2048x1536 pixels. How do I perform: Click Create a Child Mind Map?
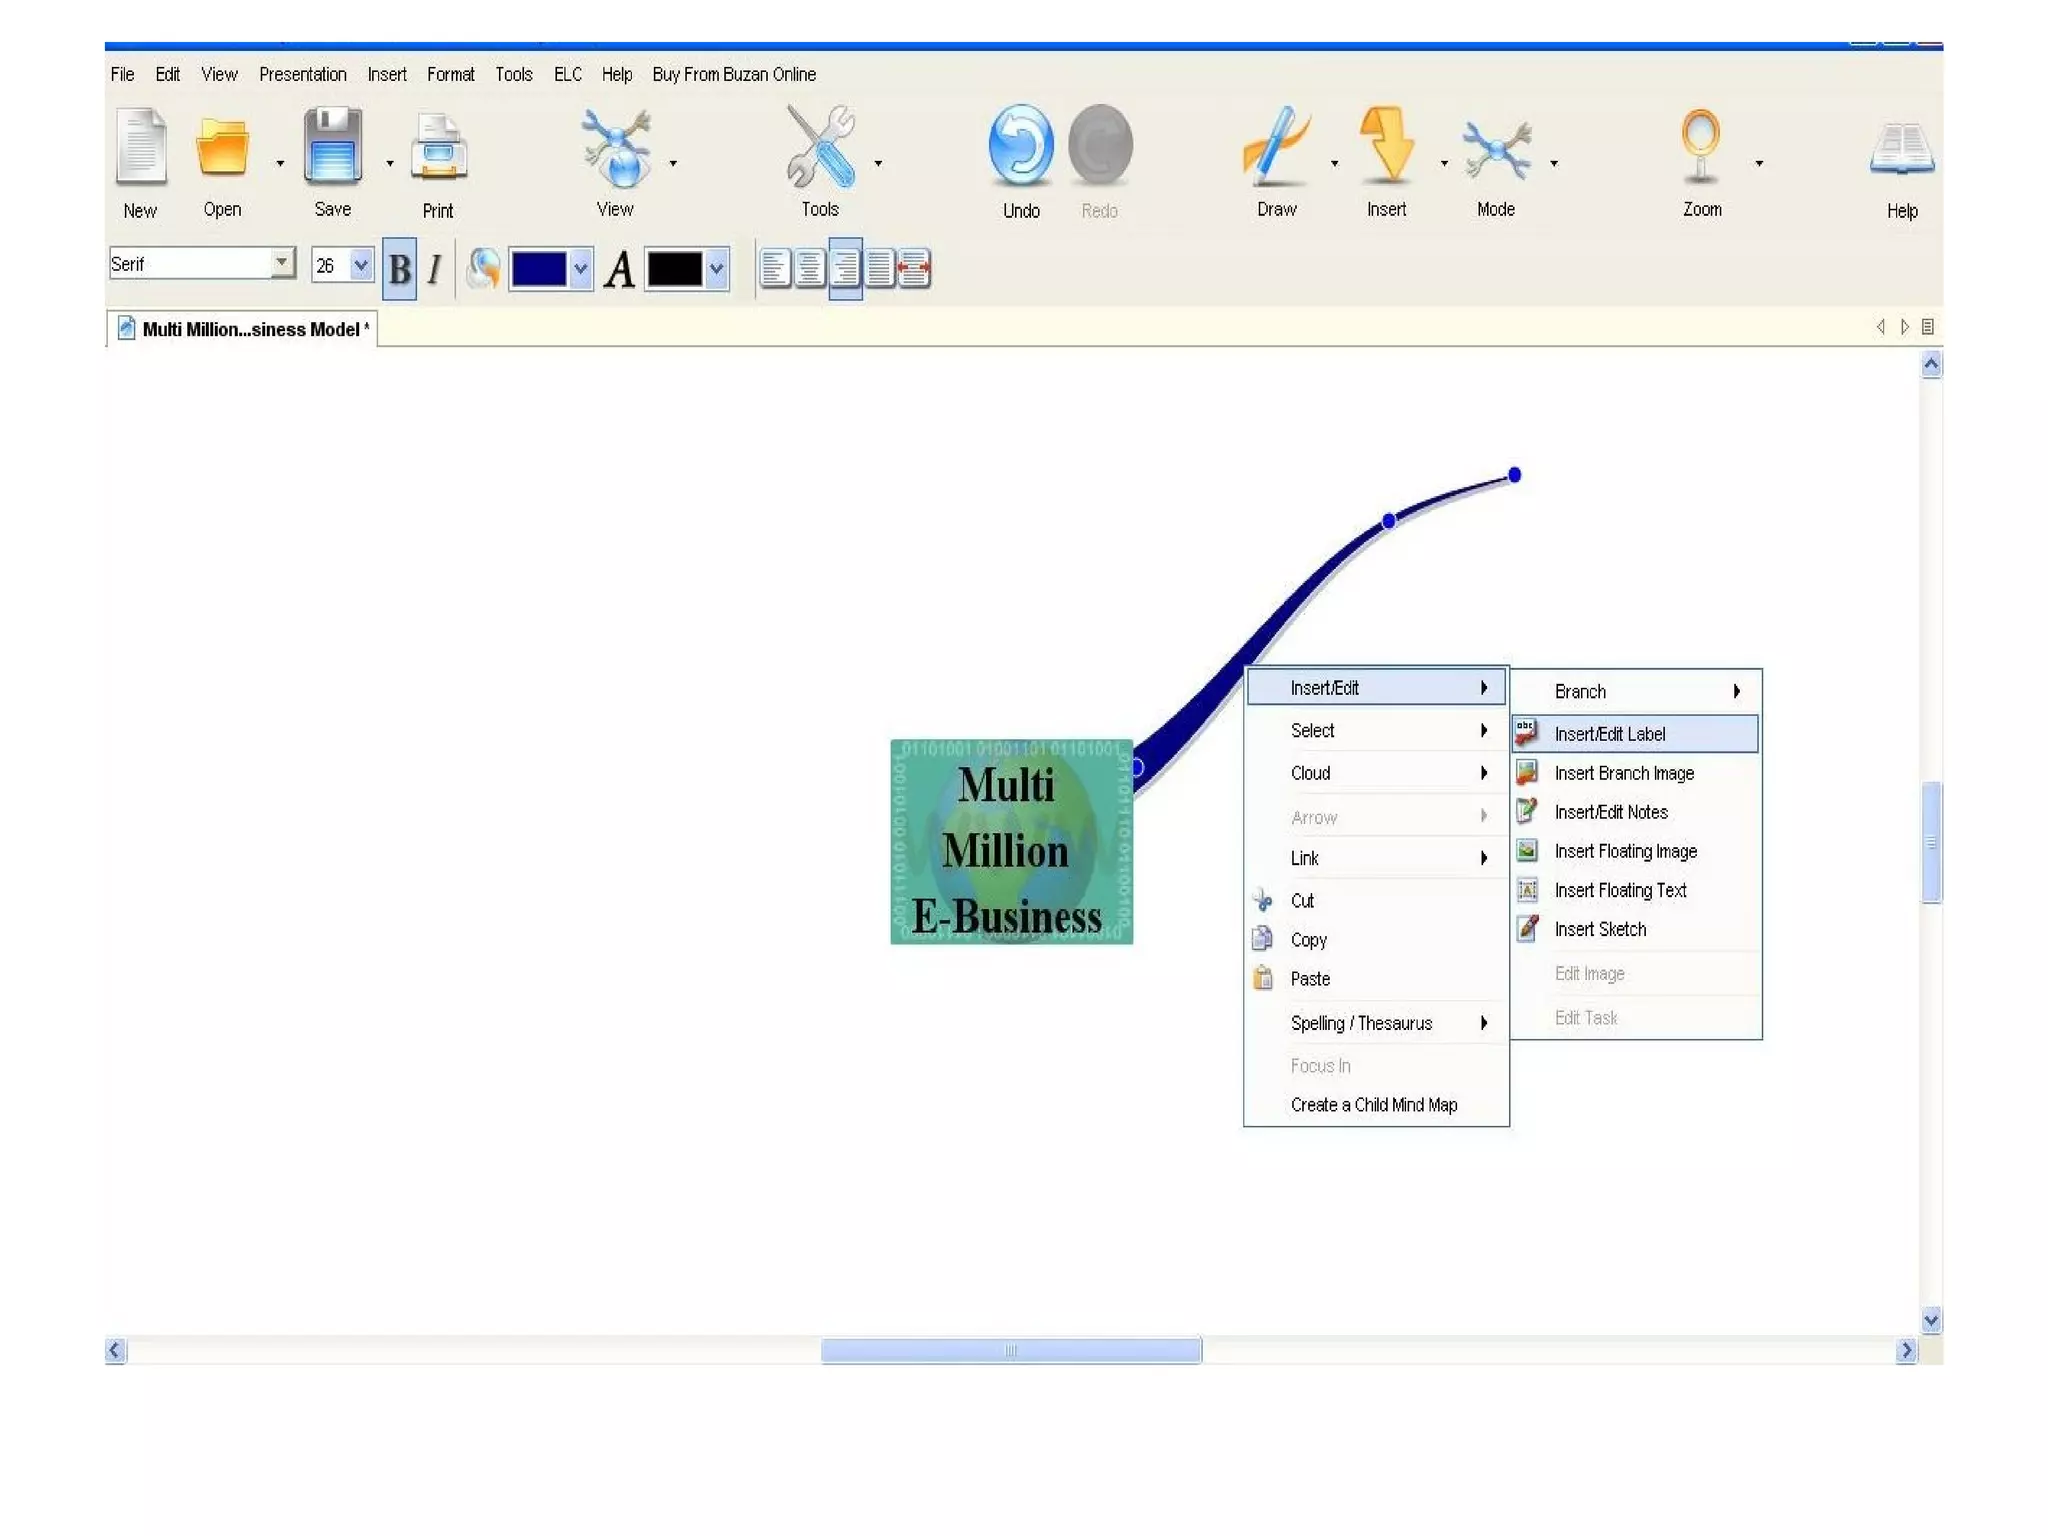pyautogui.click(x=1373, y=1105)
